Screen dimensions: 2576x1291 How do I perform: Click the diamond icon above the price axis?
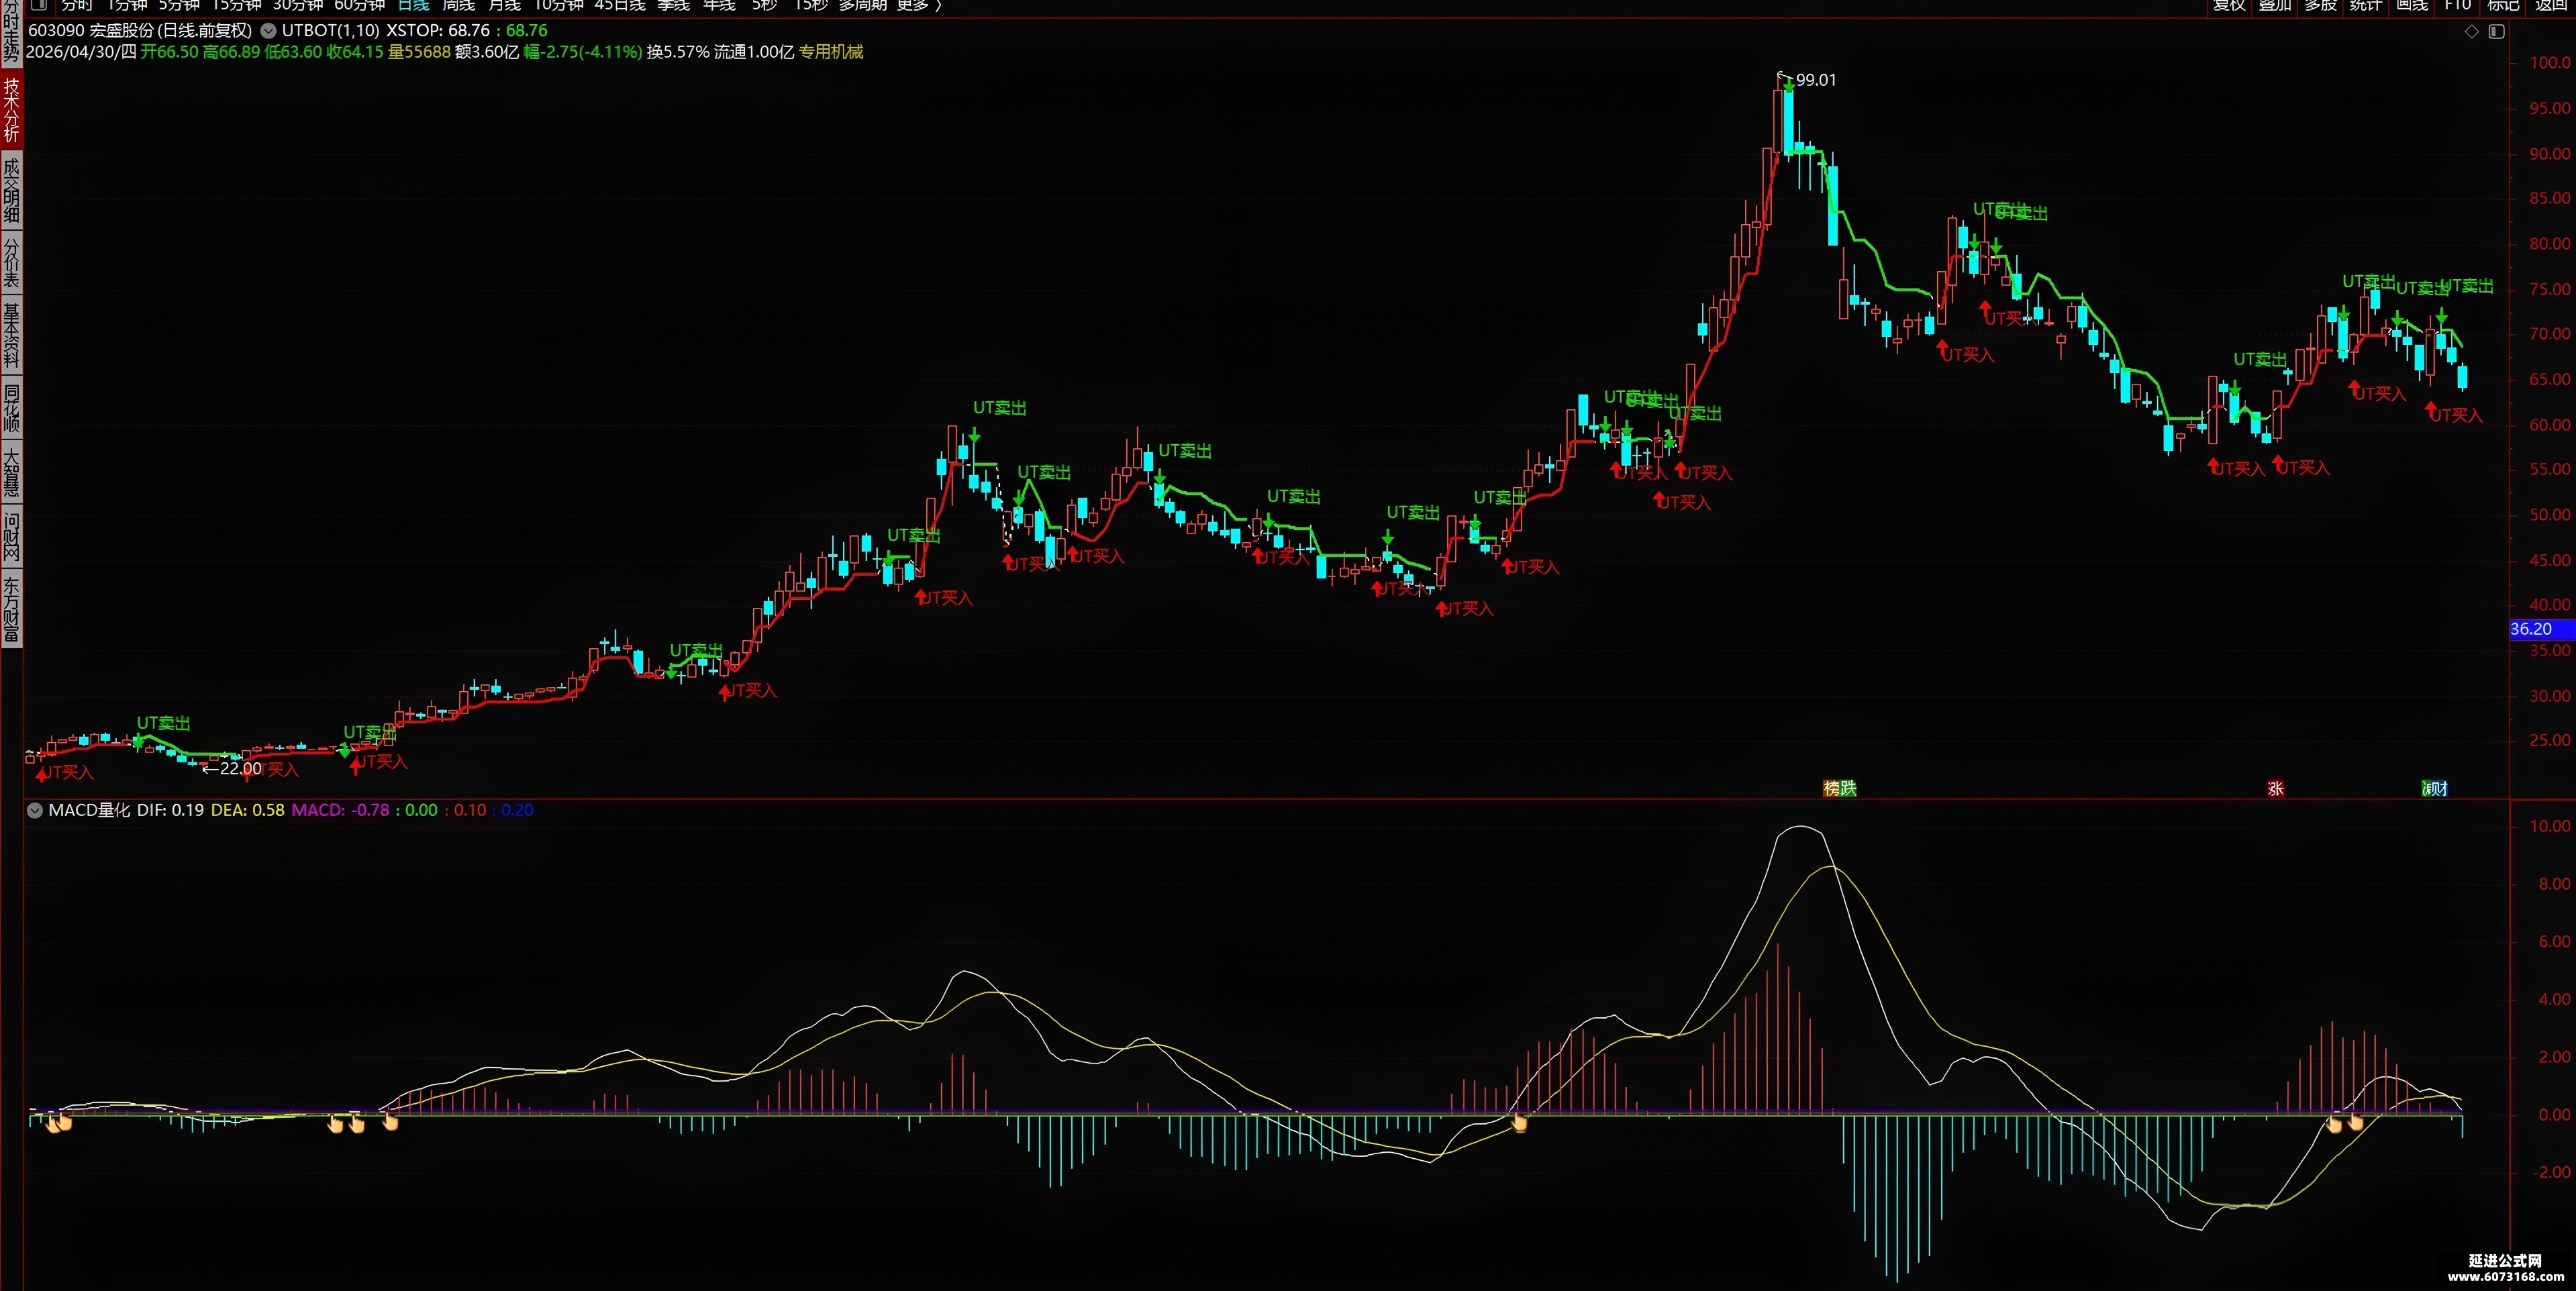click(2471, 31)
